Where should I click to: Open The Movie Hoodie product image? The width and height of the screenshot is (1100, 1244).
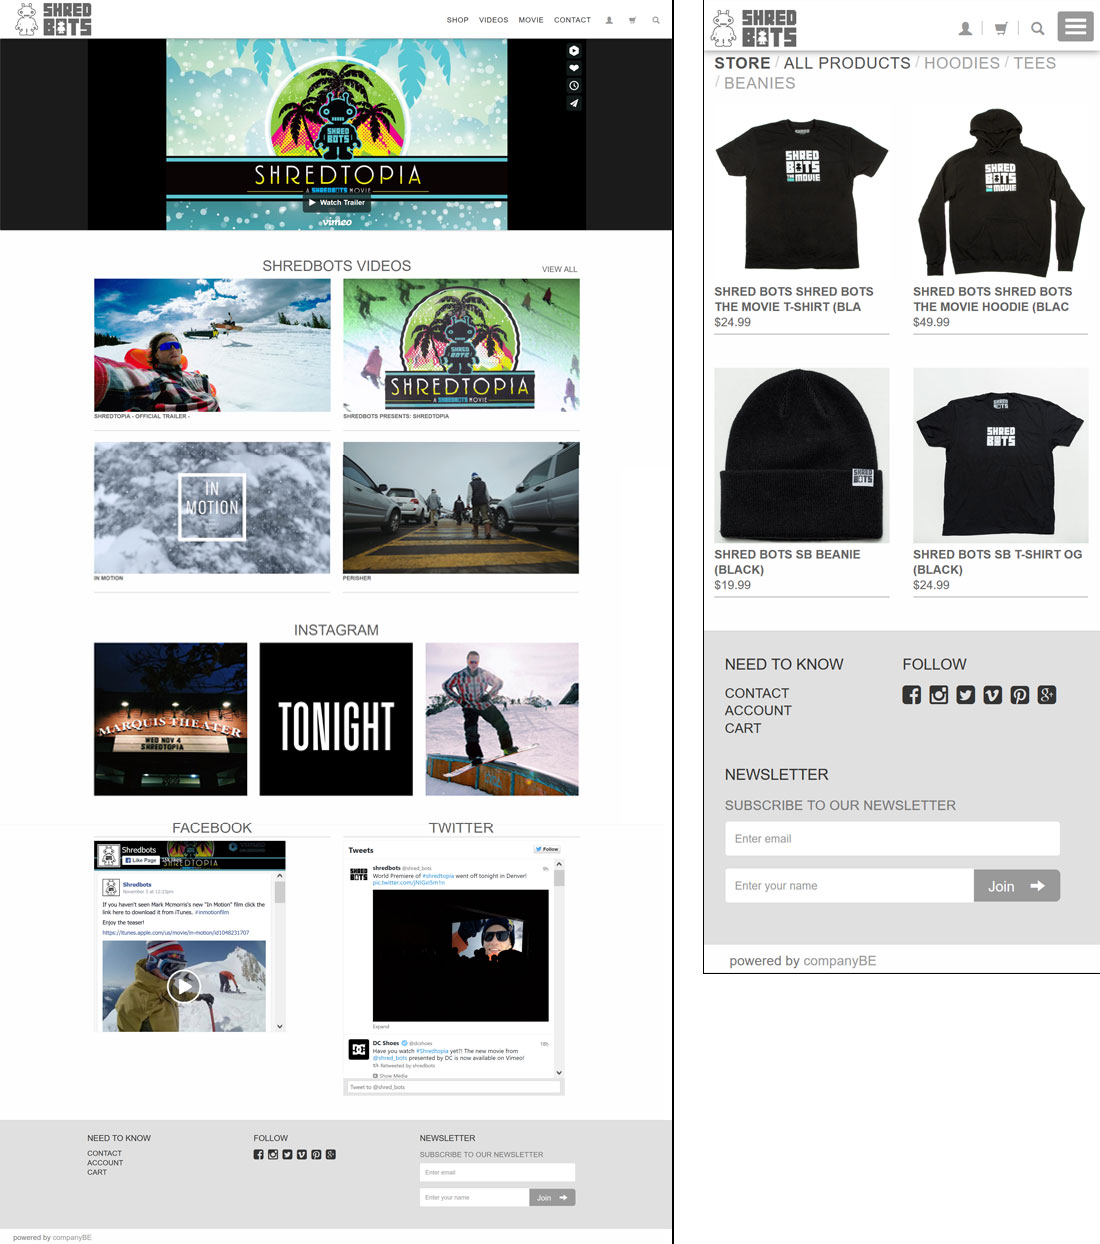tap(1000, 192)
